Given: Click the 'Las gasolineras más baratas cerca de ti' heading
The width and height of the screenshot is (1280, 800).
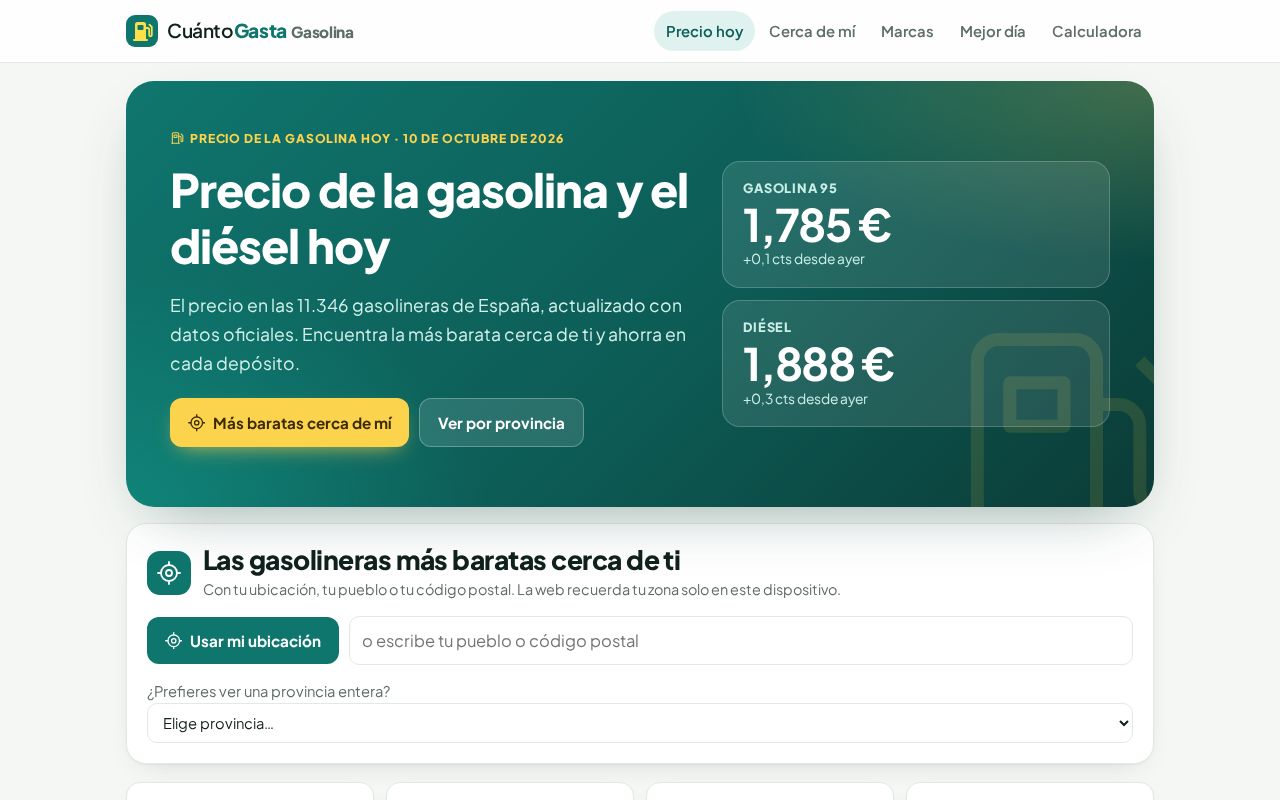Looking at the screenshot, I should coord(442,560).
